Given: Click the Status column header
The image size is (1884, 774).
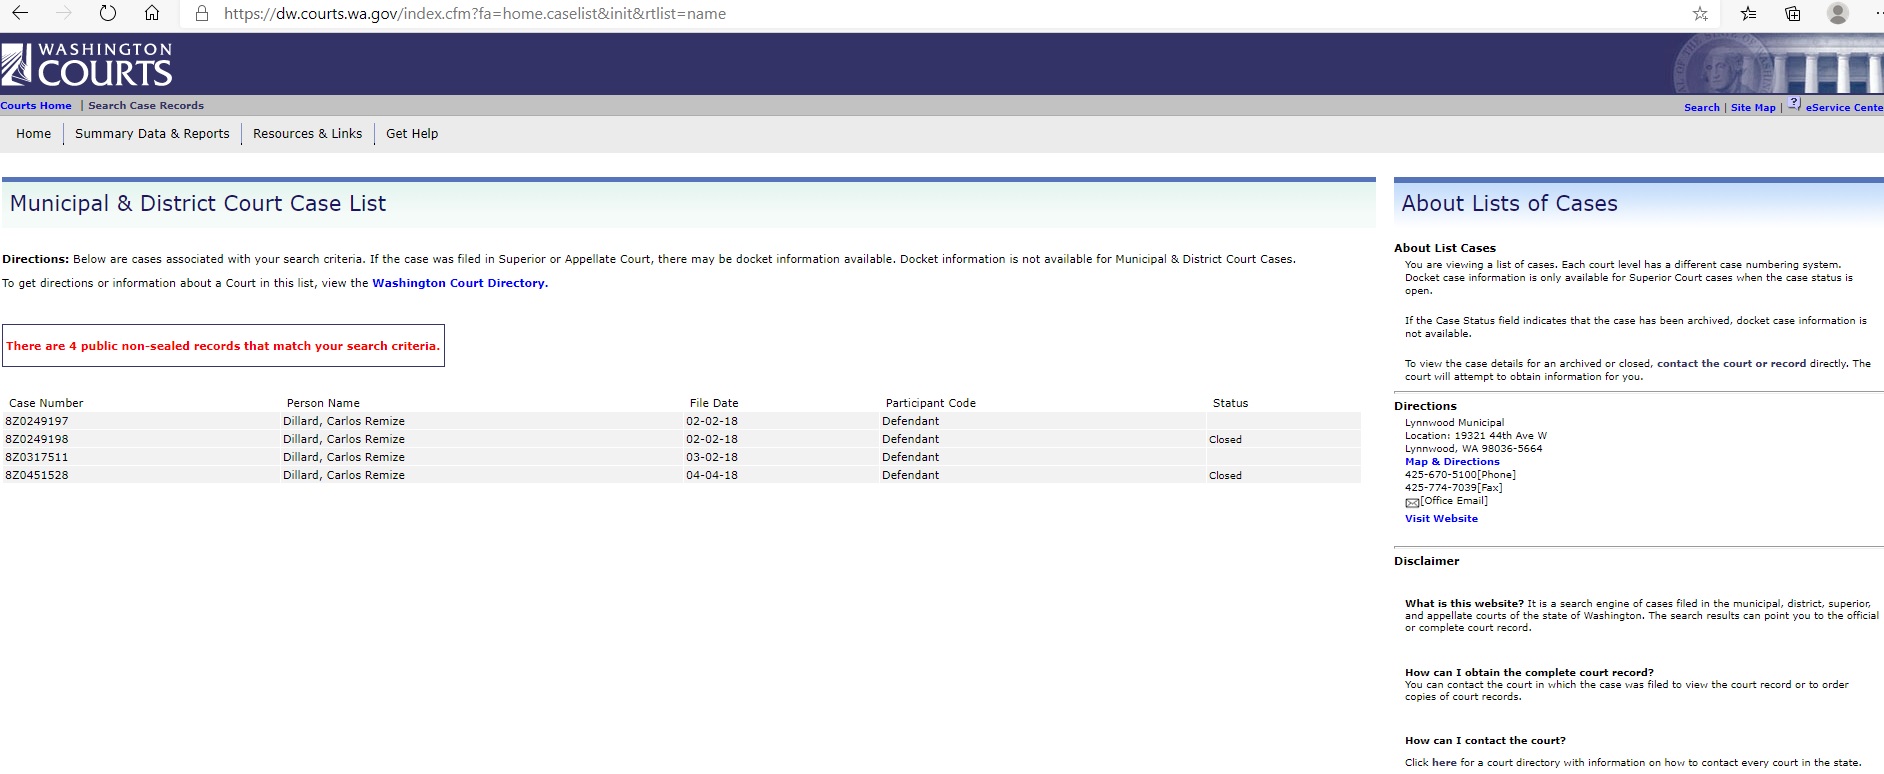Looking at the screenshot, I should click(1230, 403).
